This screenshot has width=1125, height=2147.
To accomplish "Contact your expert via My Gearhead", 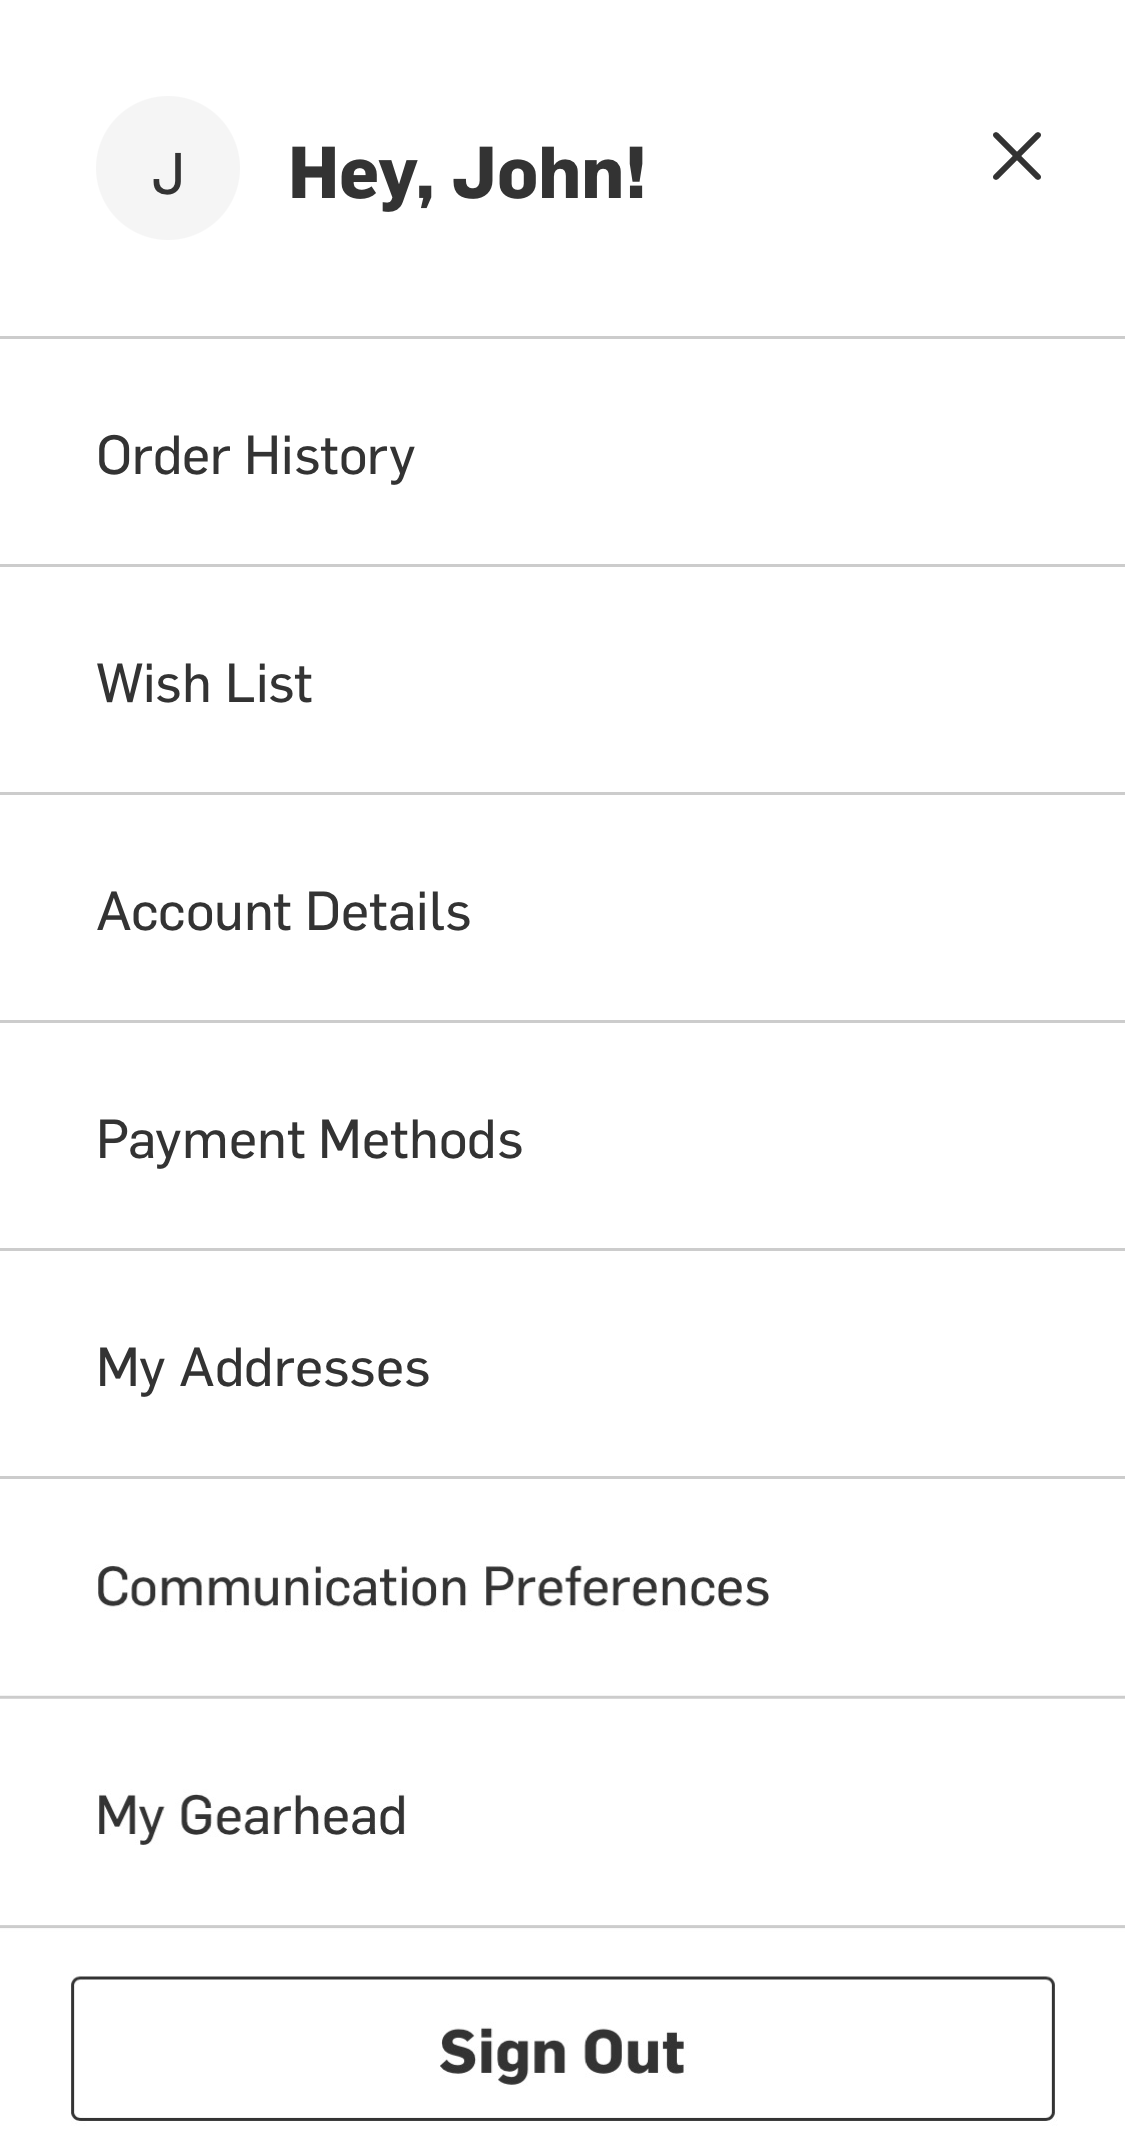I will point(252,1816).
